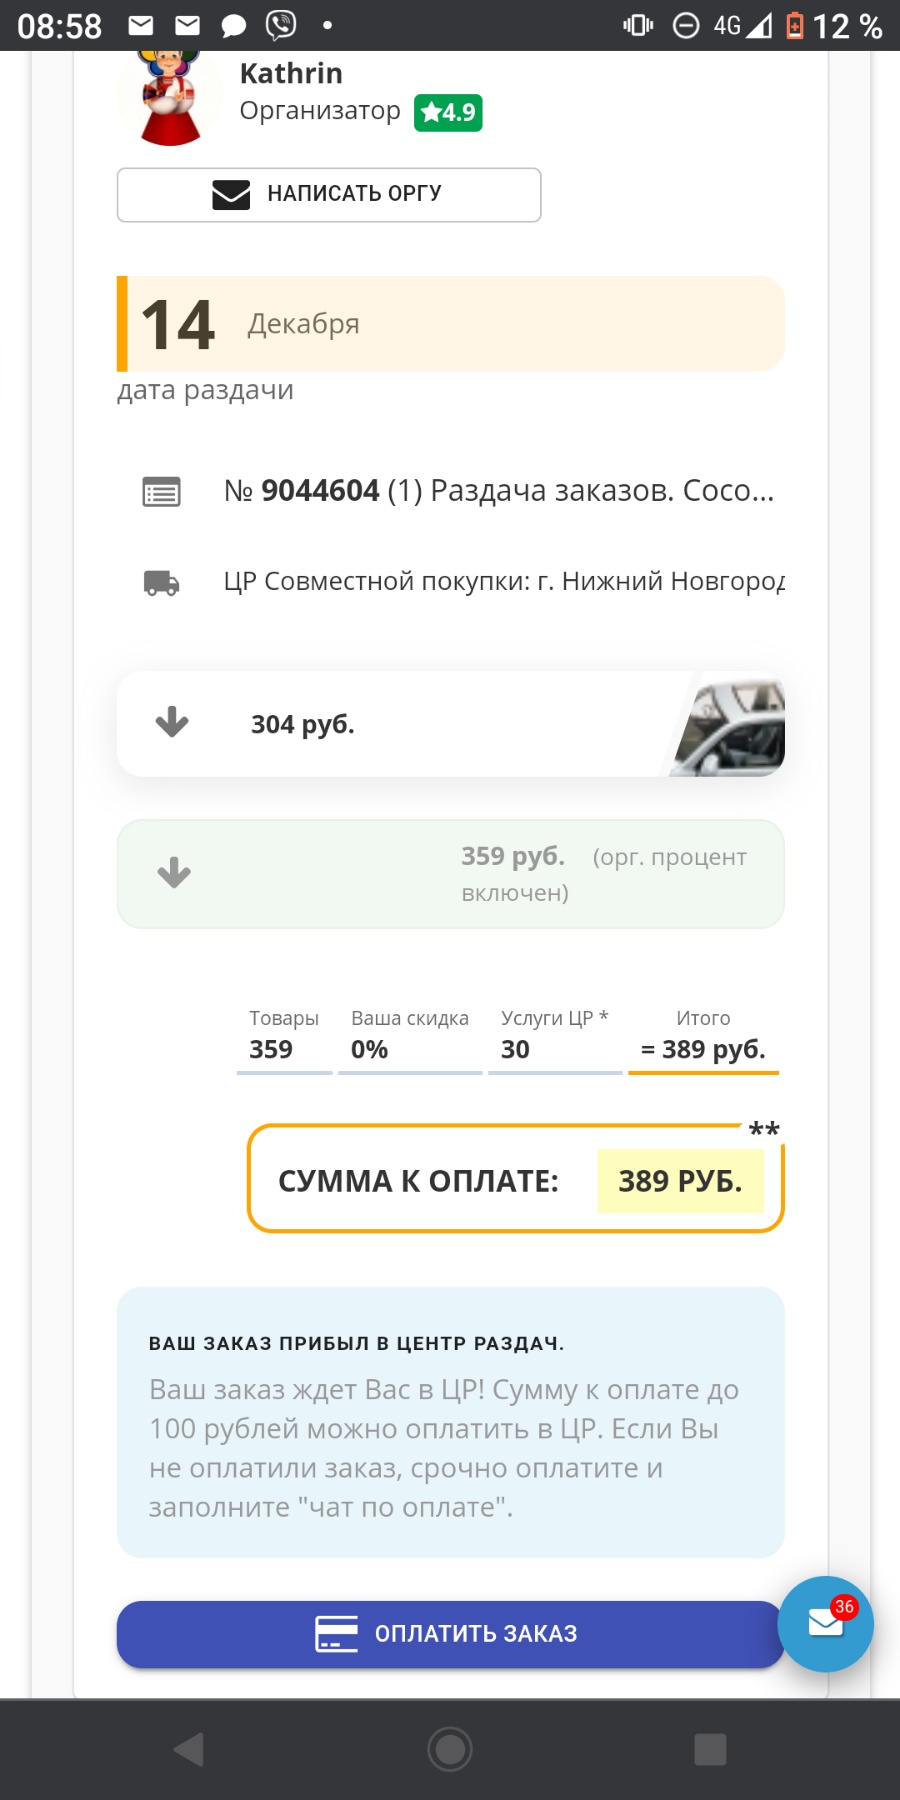The width and height of the screenshot is (900, 1800).
Task: Tap the Android back navigation button
Action: [189, 1749]
